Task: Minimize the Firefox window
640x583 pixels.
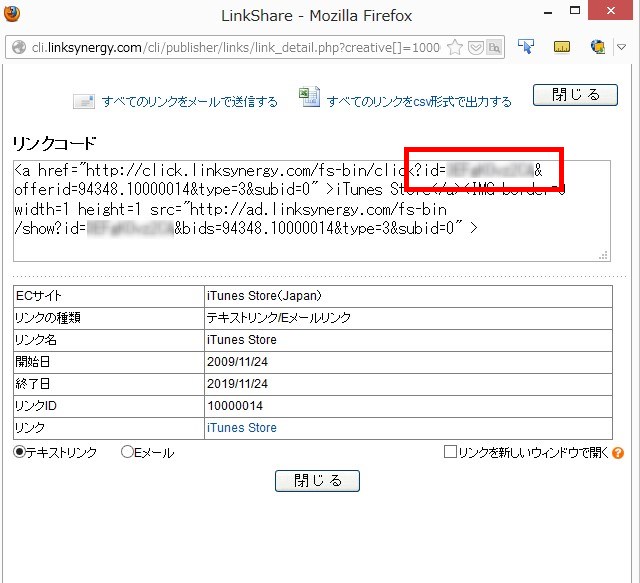Action: 548,12
